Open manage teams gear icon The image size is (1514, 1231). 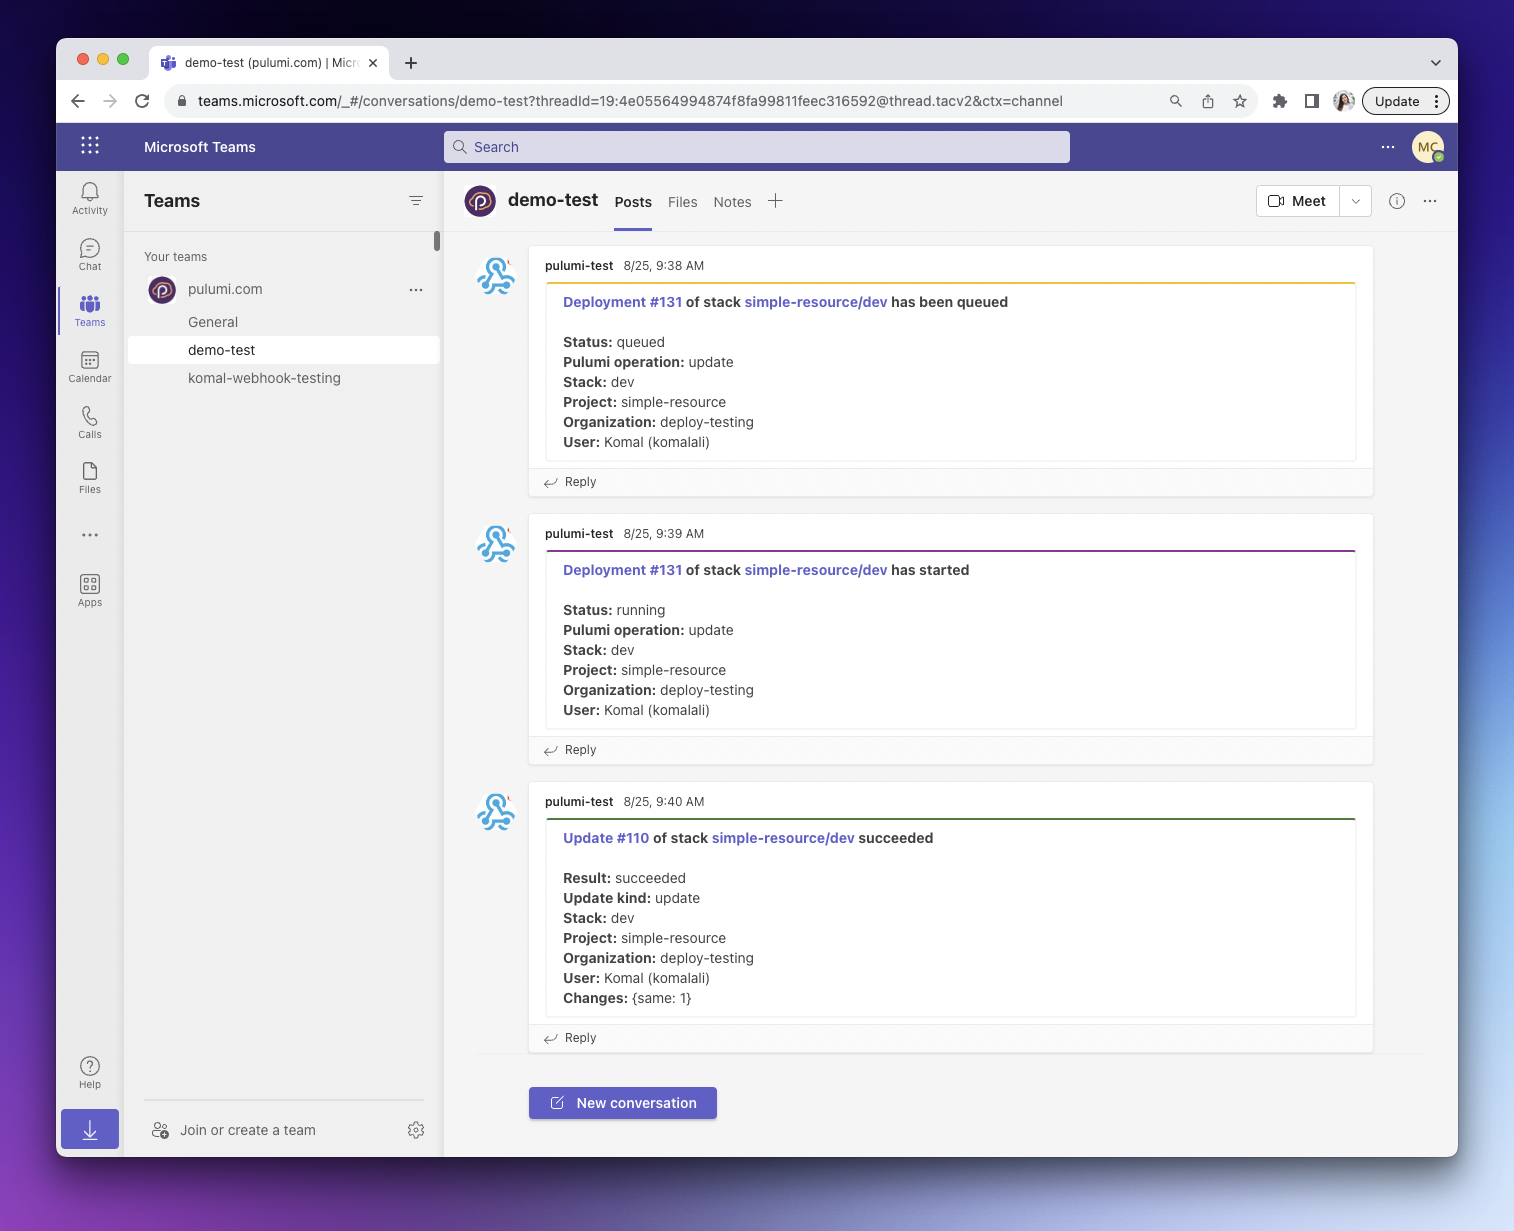[416, 1130]
